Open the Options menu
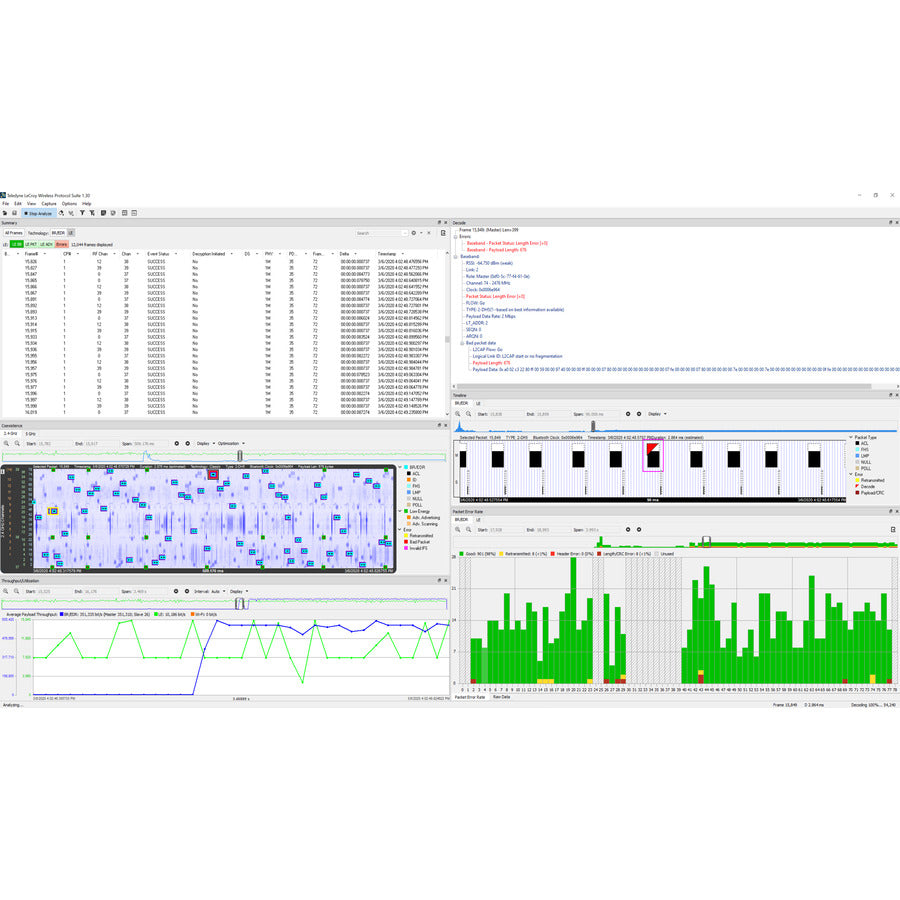Image resolution: width=900 pixels, height=900 pixels. (x=66, y=202)
